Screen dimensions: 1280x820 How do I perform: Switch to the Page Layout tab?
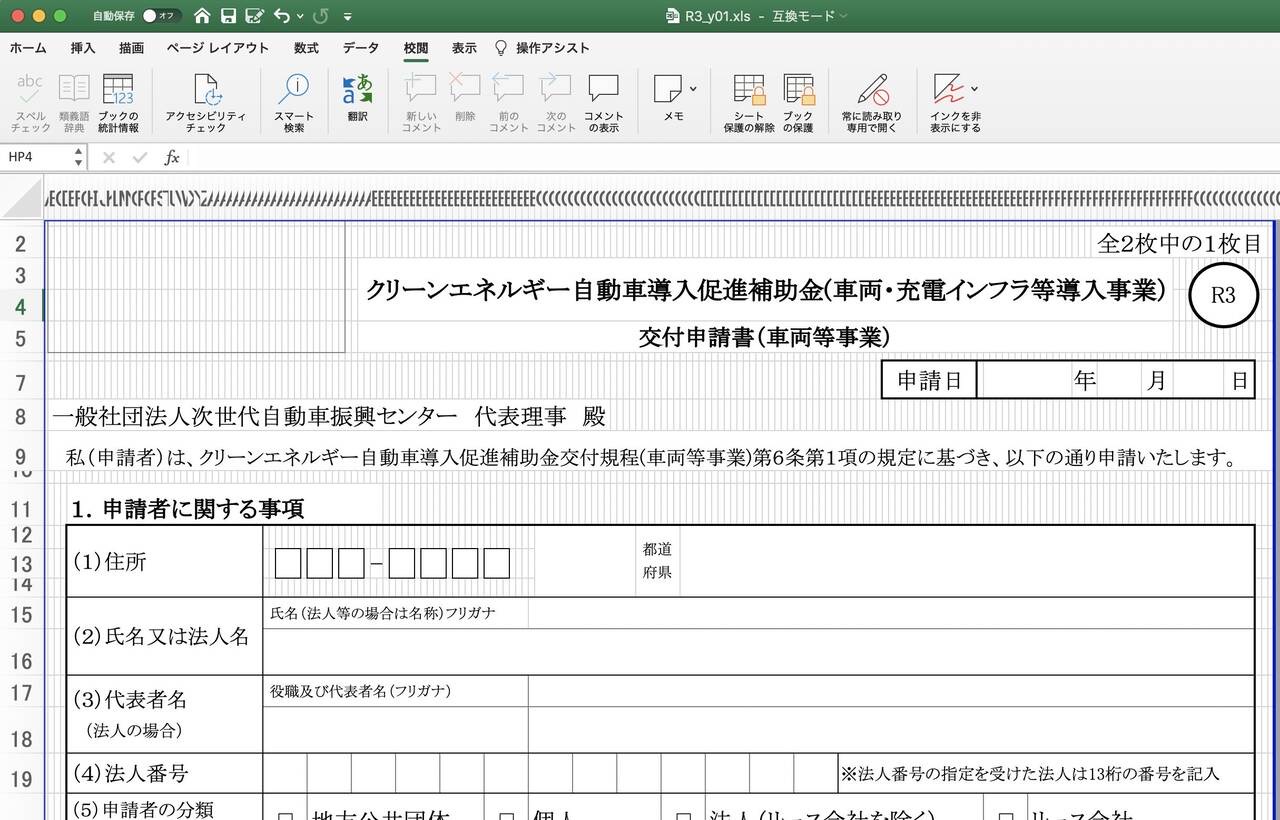click(x=217, y=48)
